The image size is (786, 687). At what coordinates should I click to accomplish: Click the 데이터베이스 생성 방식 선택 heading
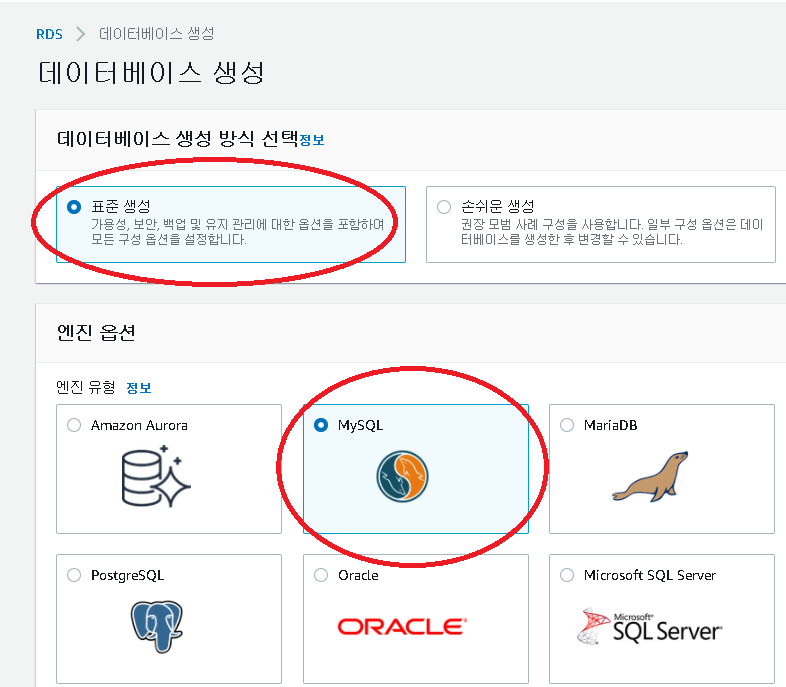coord(177,138)
